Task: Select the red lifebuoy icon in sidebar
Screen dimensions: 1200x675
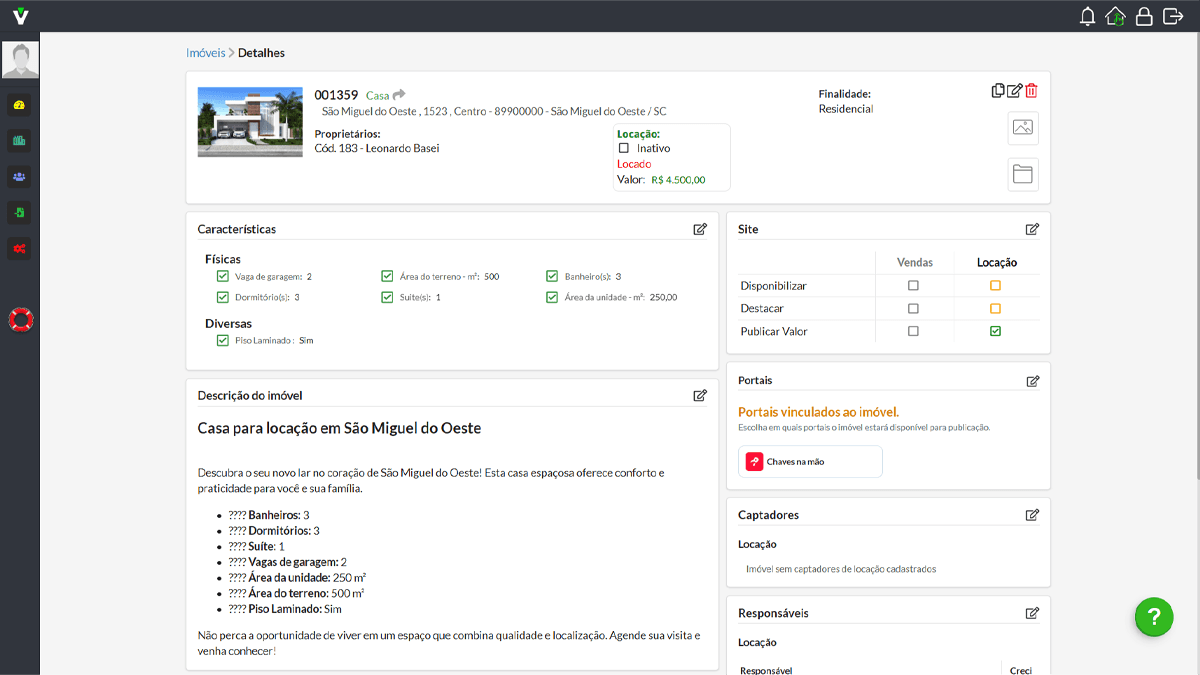Action: pos(20,319)
